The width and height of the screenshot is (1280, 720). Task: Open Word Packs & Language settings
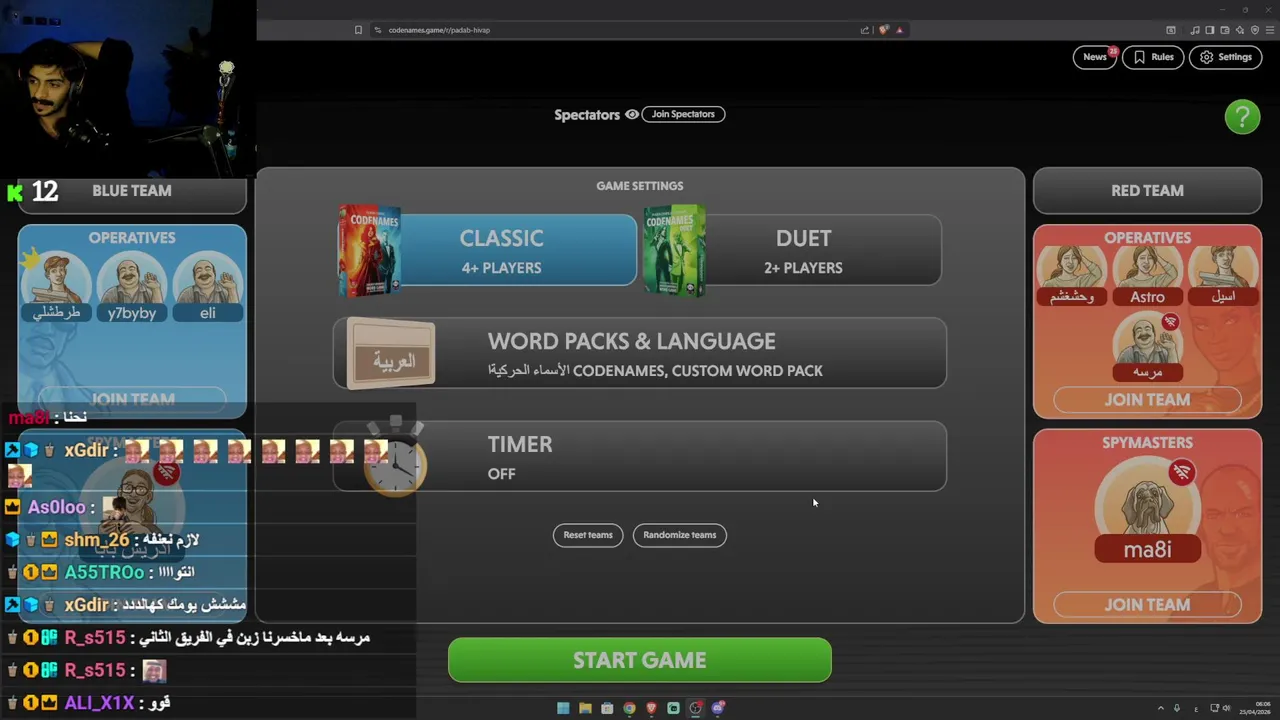point(640,354)
